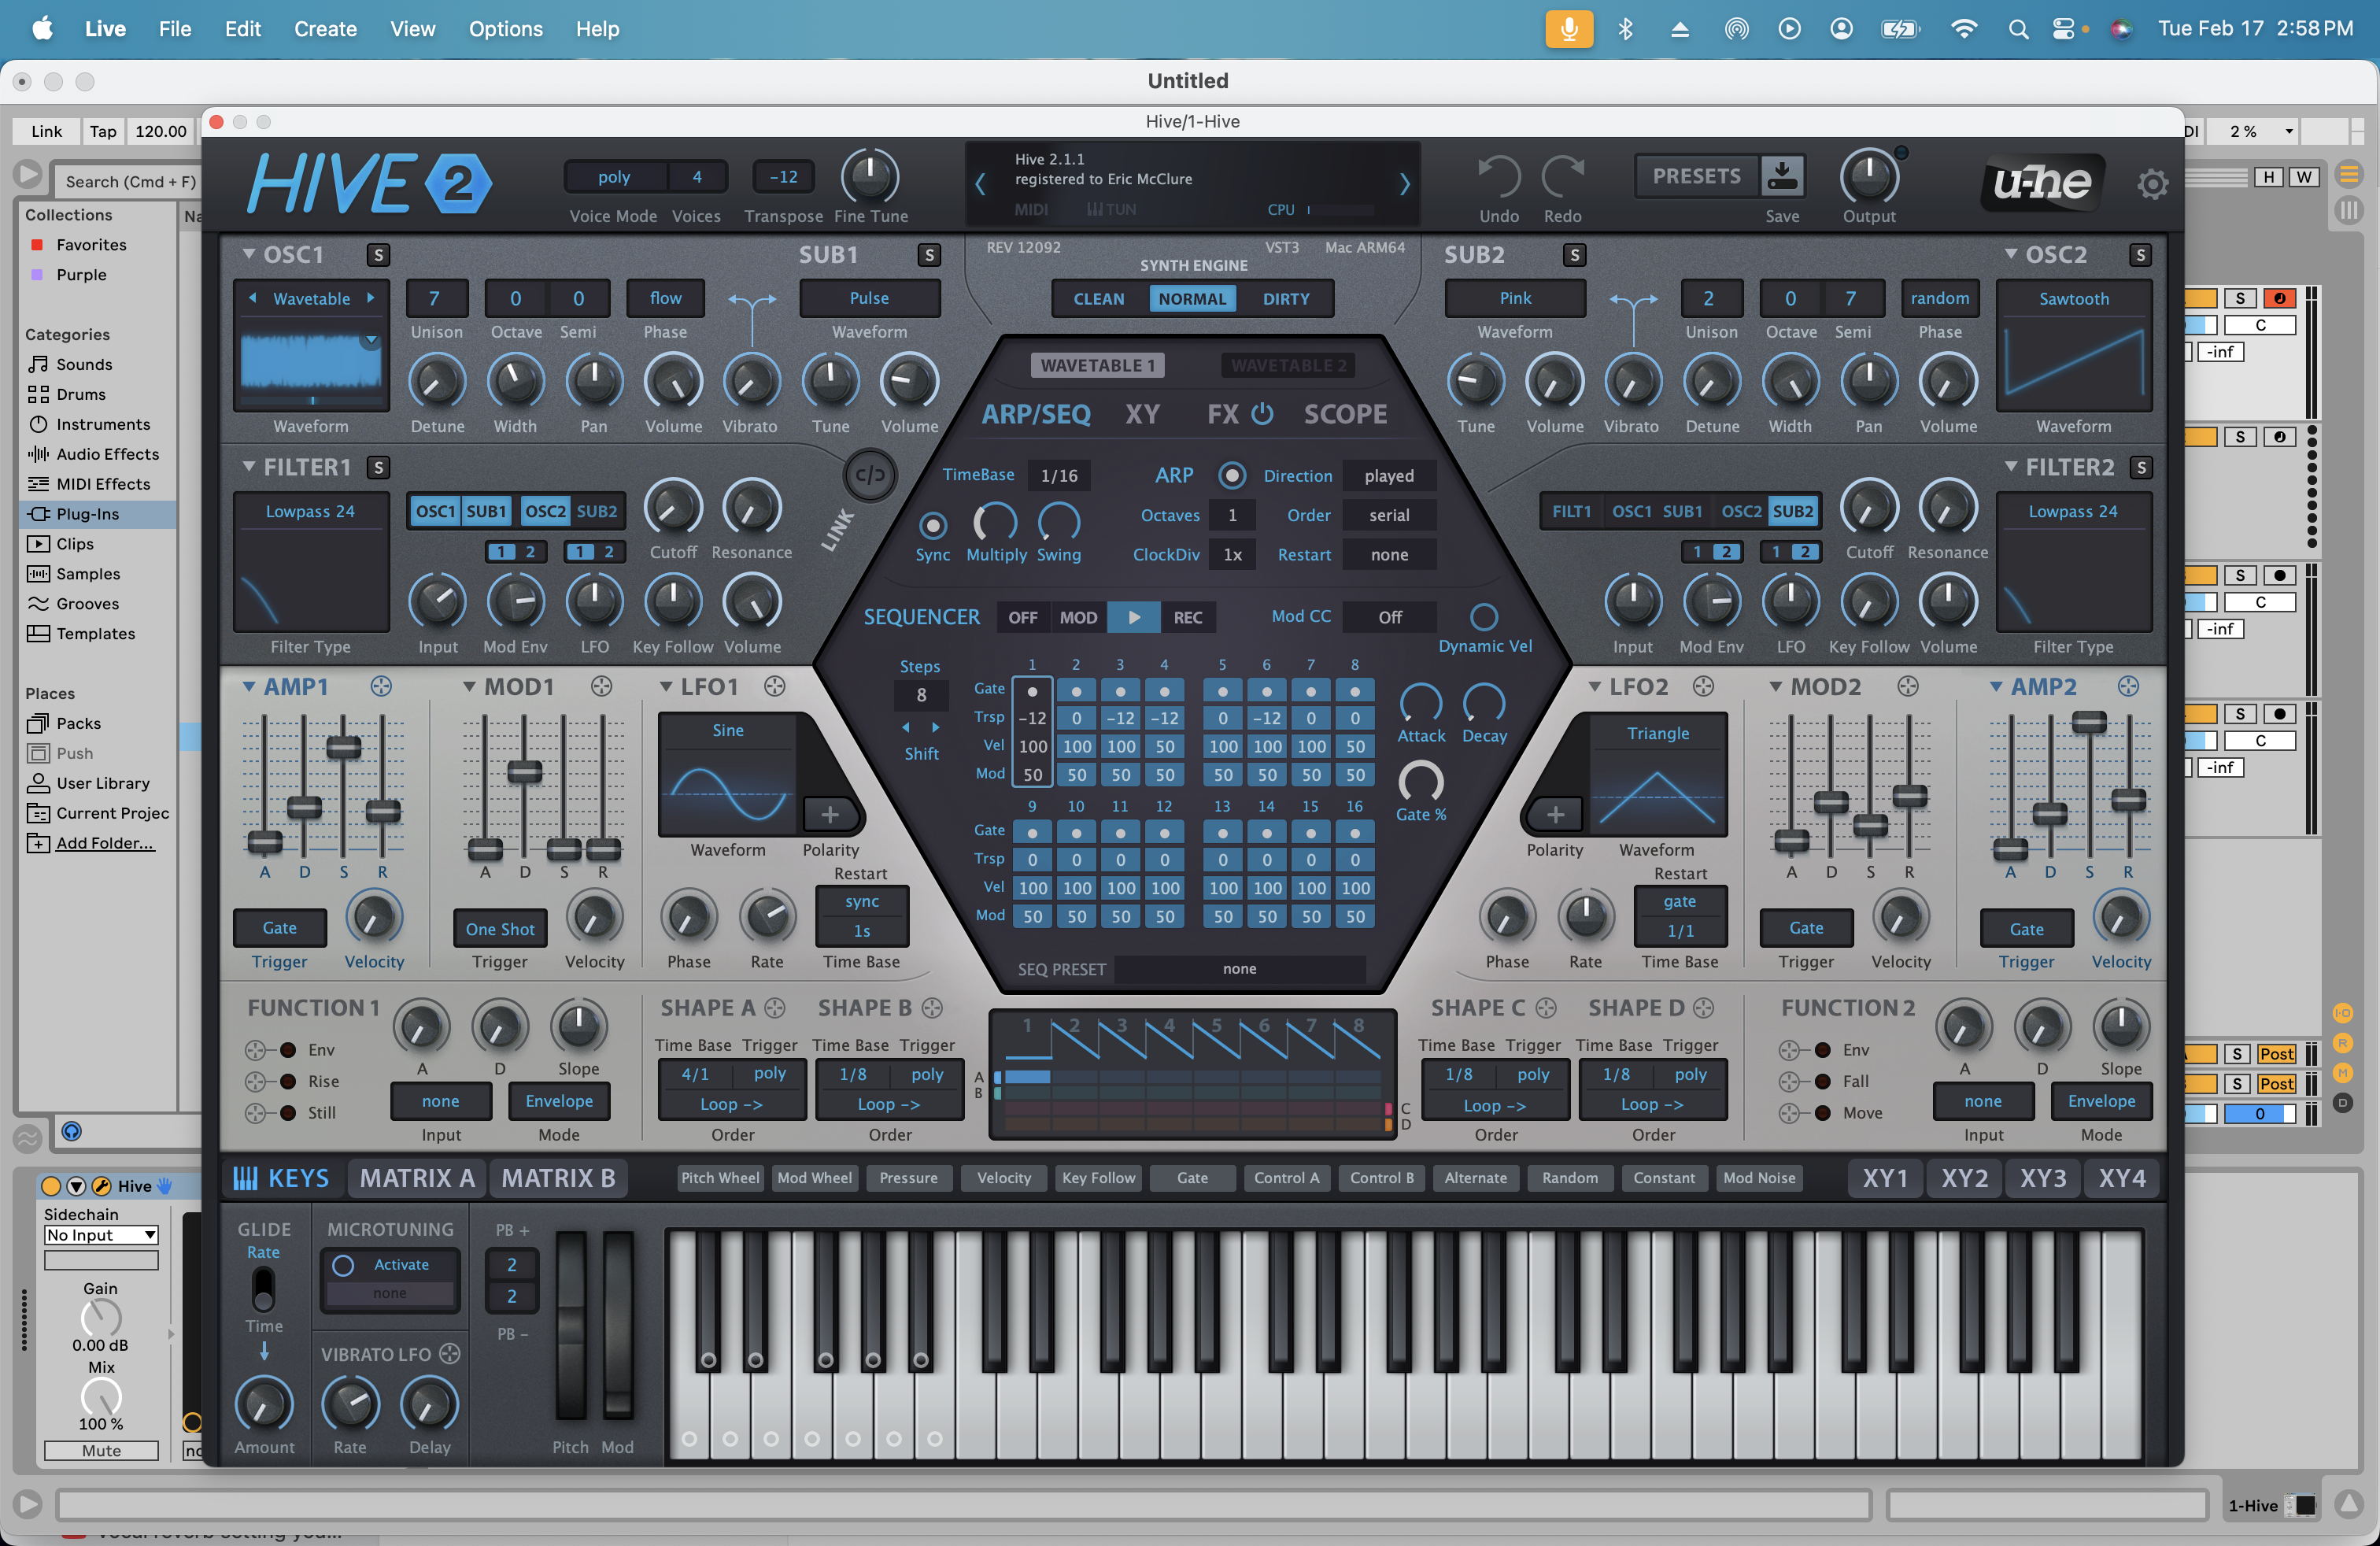
Task: Click the FX power icon
Action: click(1263, 414)
